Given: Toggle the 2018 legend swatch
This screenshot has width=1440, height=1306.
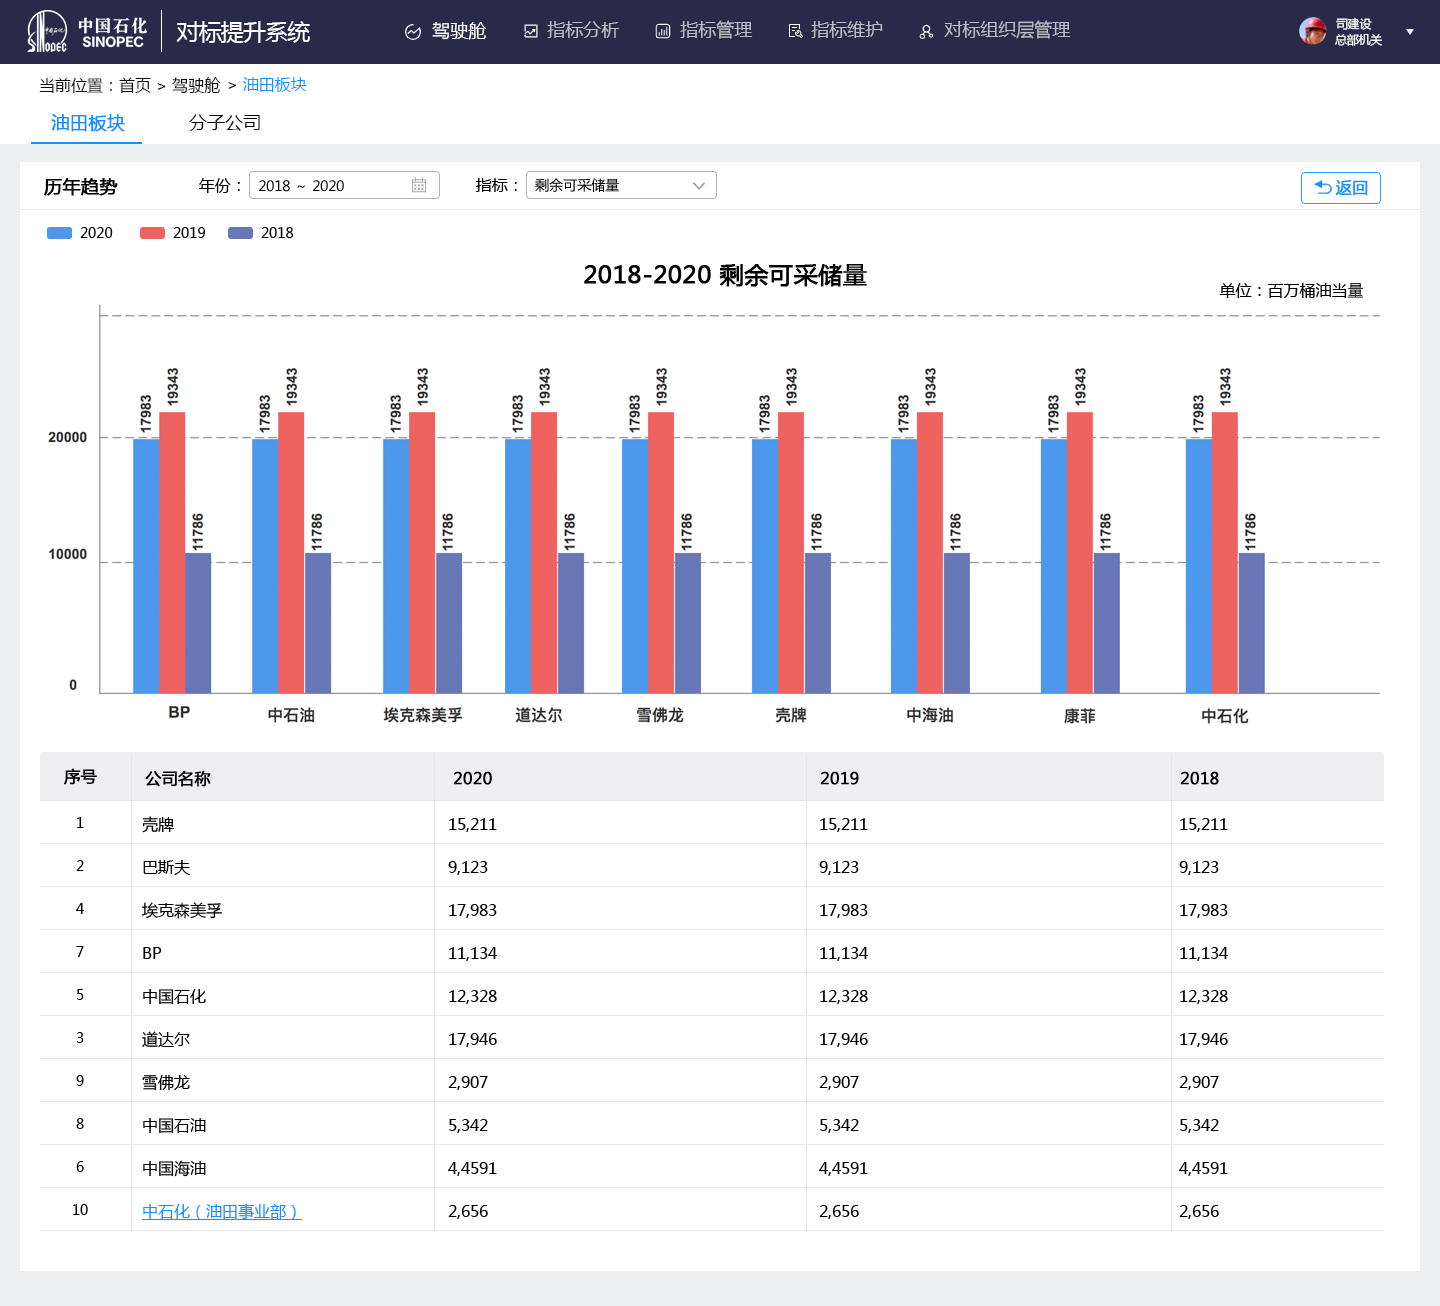Looking at the screenshot, I should click(x=240, y=233).
